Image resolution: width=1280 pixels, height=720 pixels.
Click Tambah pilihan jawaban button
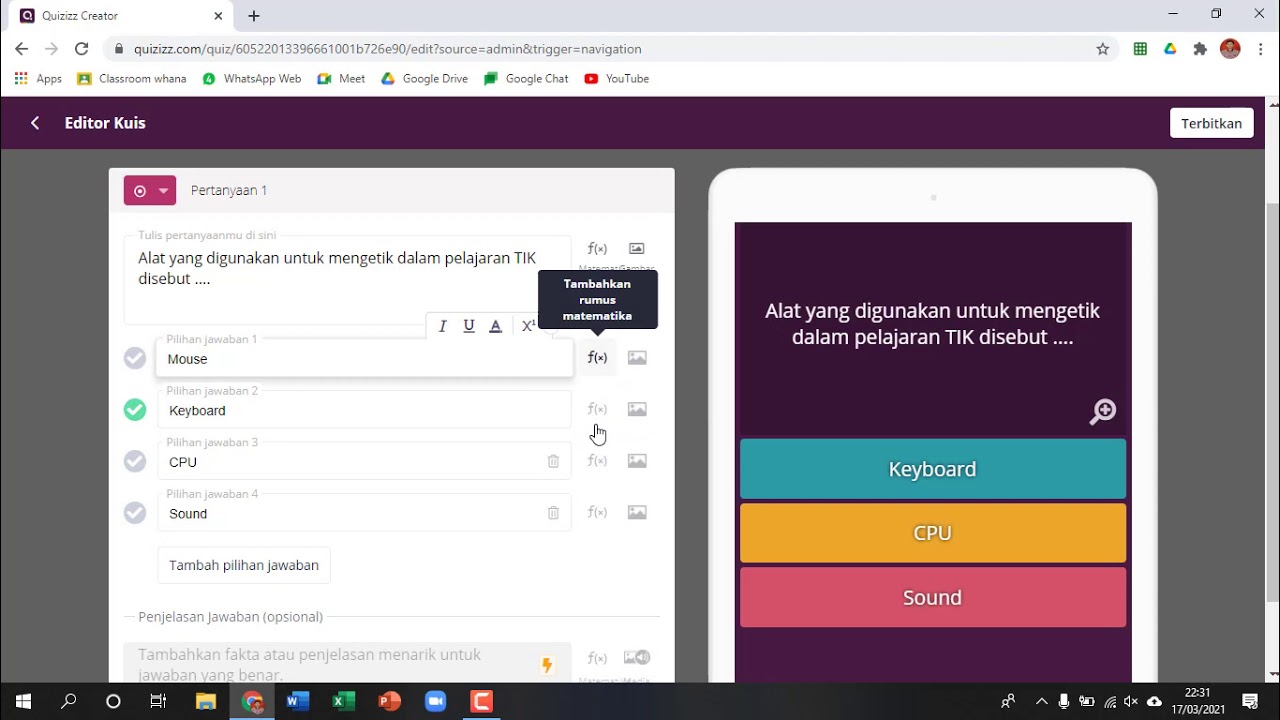pos(244,565)
